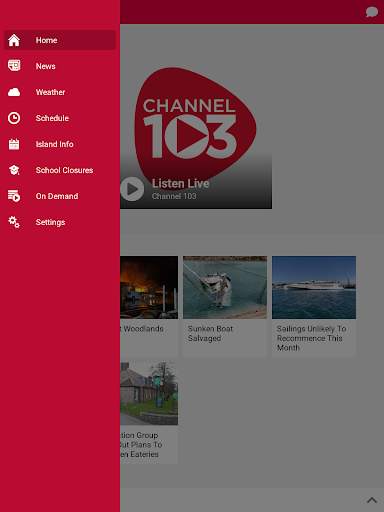Open the Schedule menu label
Viewport: 384px width, 512px height.
tap(52, 118)
